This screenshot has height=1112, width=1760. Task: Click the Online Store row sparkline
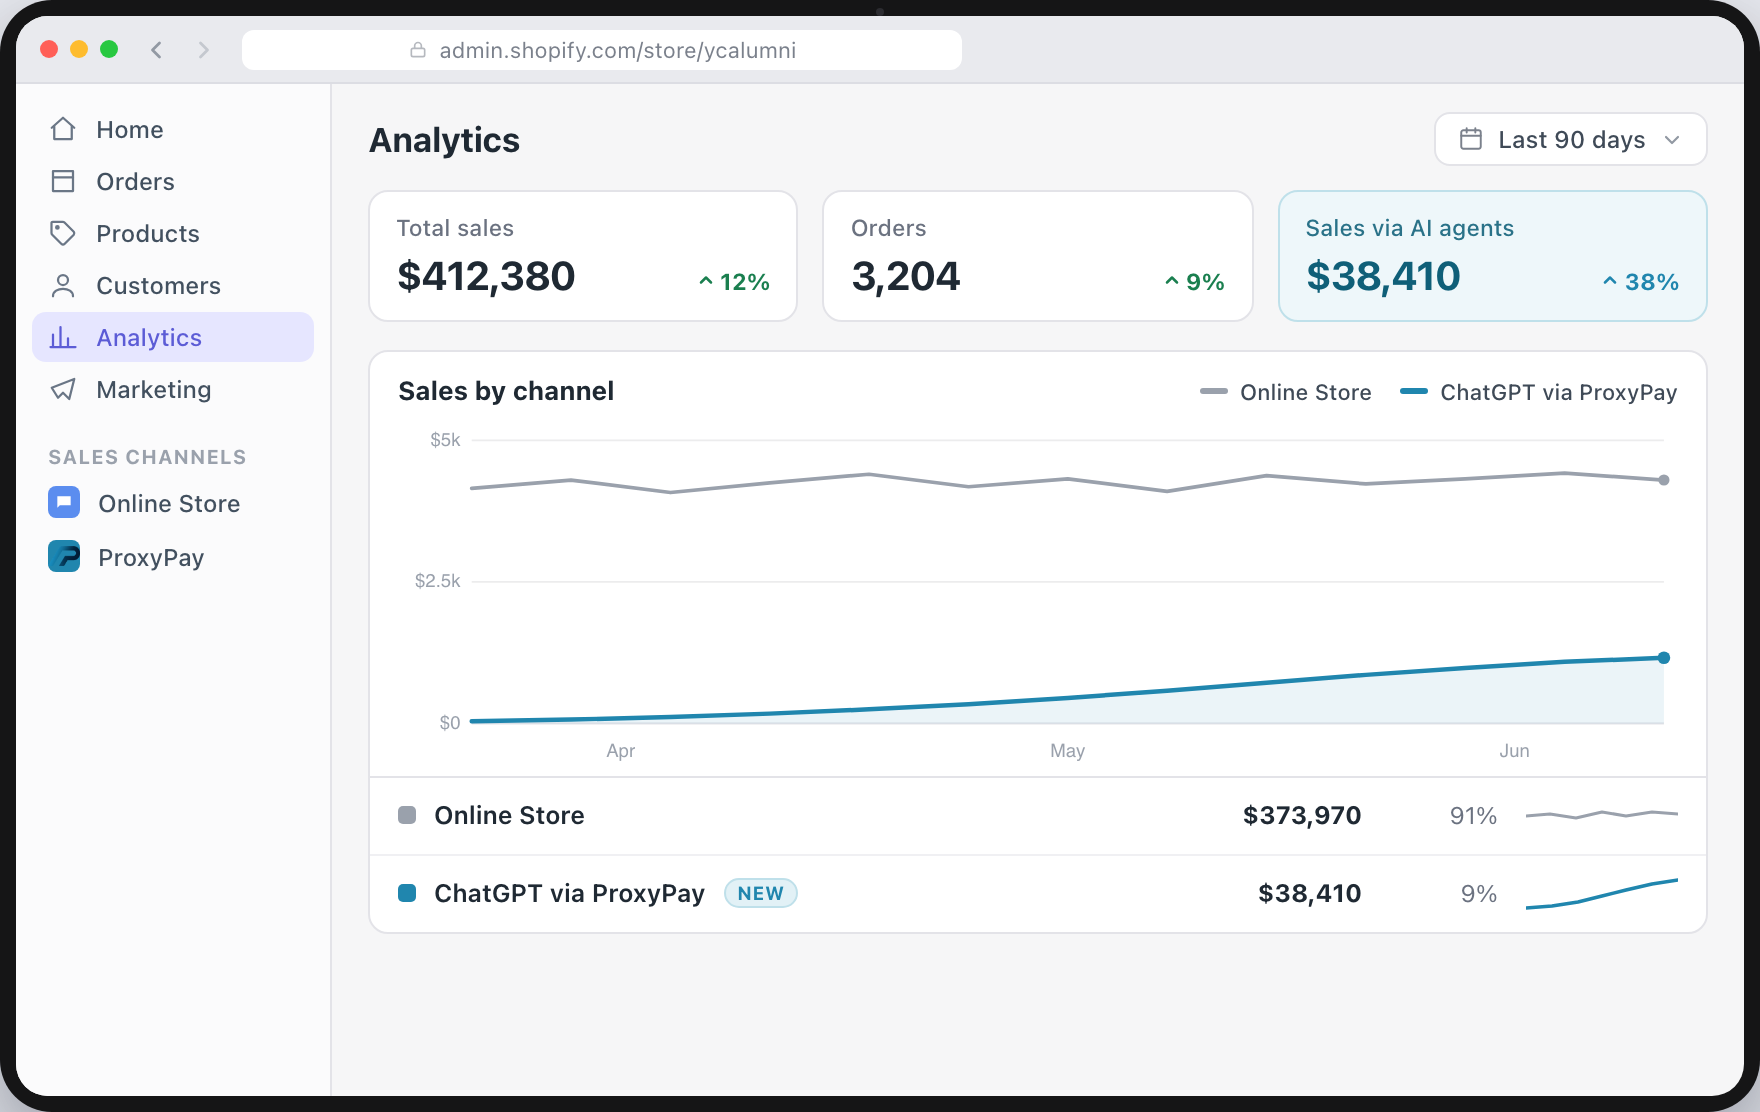click(x=1602, y=815)
